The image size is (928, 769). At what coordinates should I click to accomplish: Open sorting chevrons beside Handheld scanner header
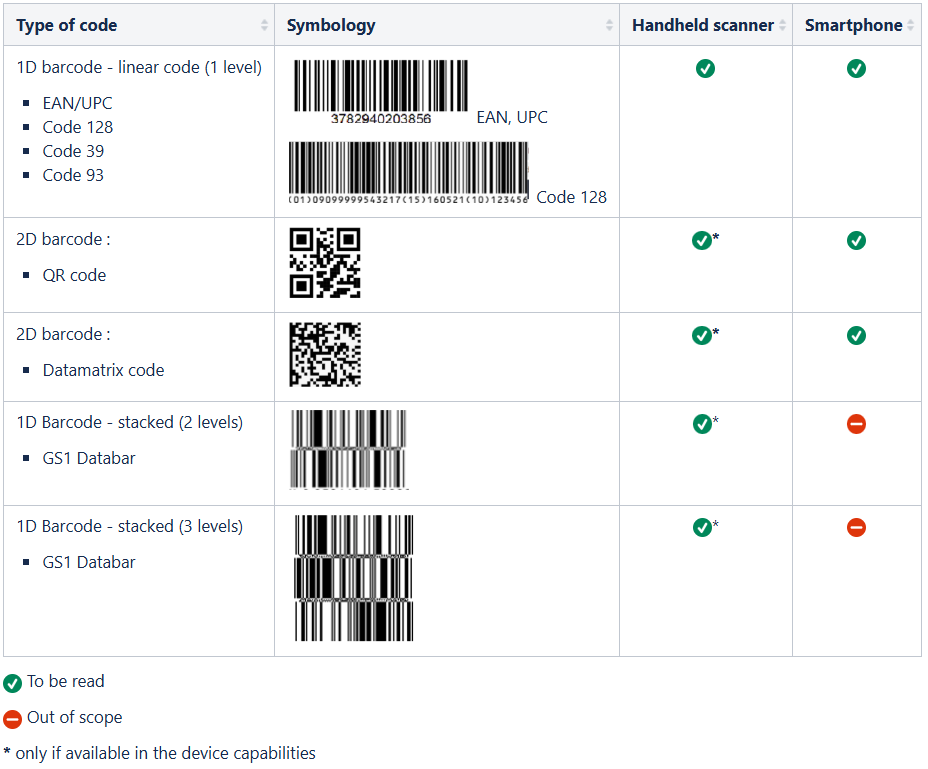784,24
